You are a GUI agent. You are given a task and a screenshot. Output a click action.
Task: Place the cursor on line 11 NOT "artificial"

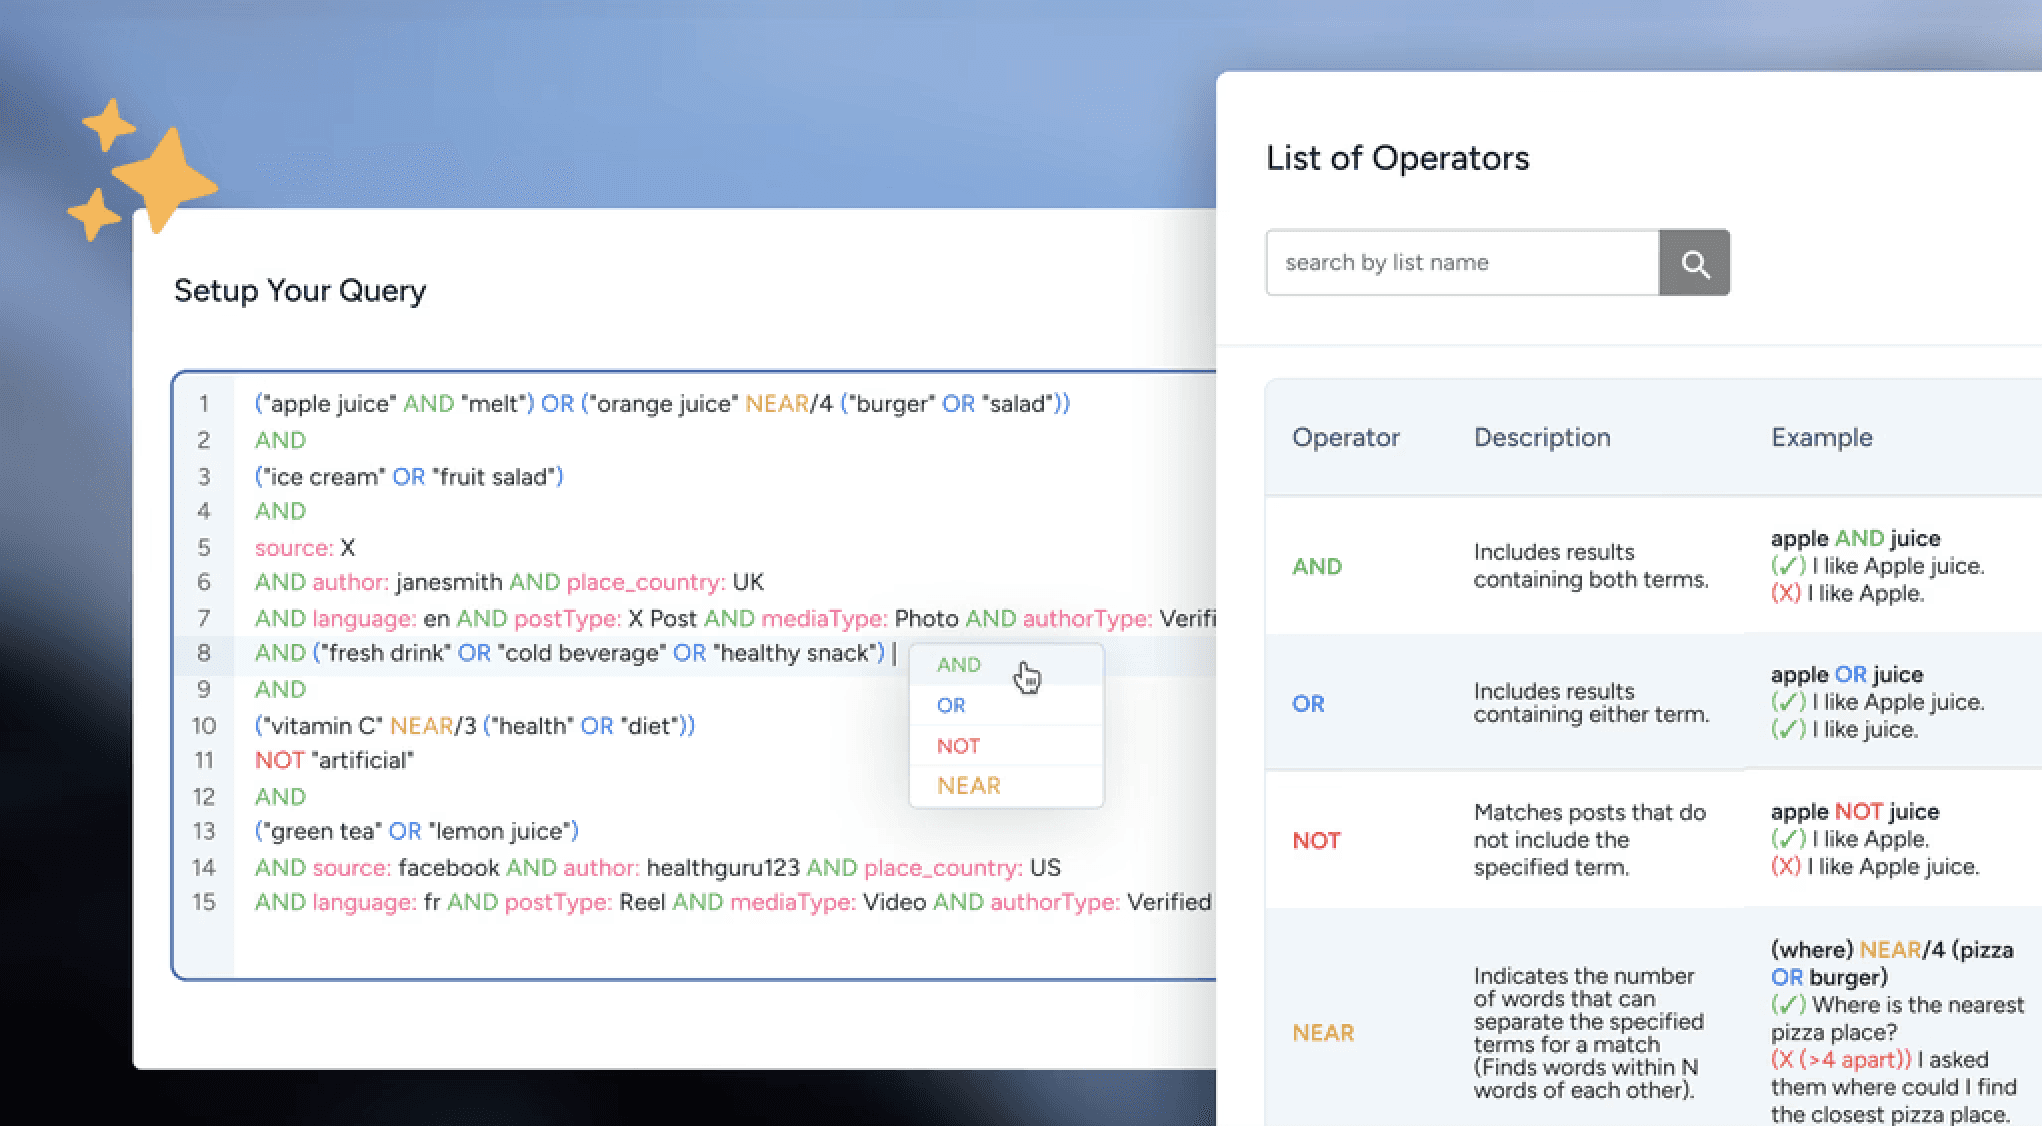click(x=334, y=761)
